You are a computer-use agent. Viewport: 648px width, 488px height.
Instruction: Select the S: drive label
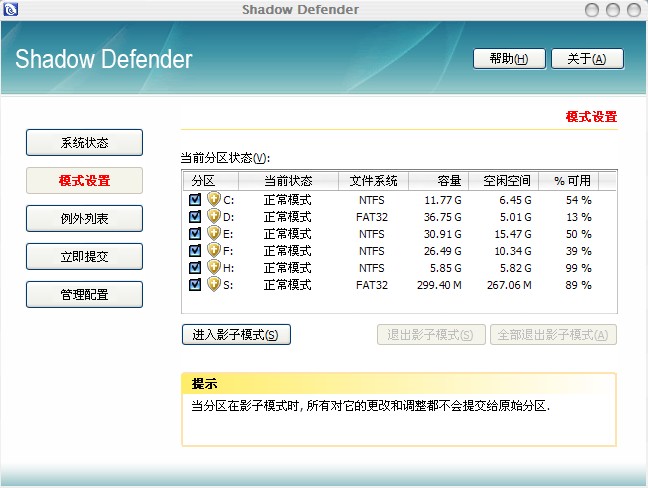[x=228, y=285]
